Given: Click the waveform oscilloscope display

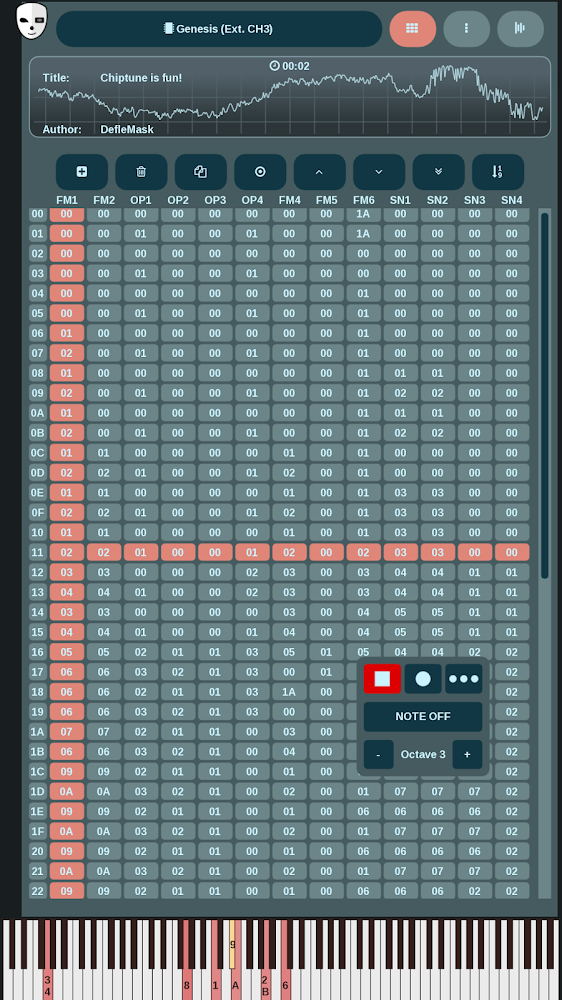Looking at the screenshot, I should (290, 97).
